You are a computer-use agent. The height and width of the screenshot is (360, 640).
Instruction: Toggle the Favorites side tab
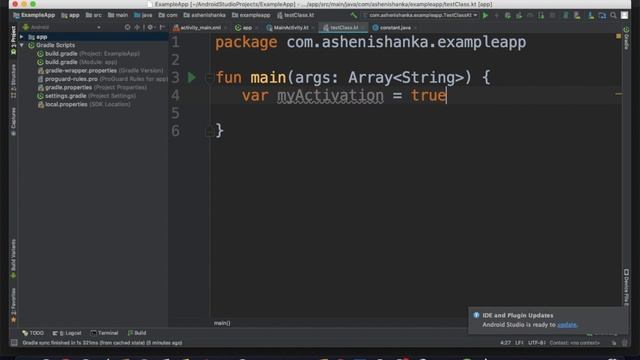tap(13, 305)
